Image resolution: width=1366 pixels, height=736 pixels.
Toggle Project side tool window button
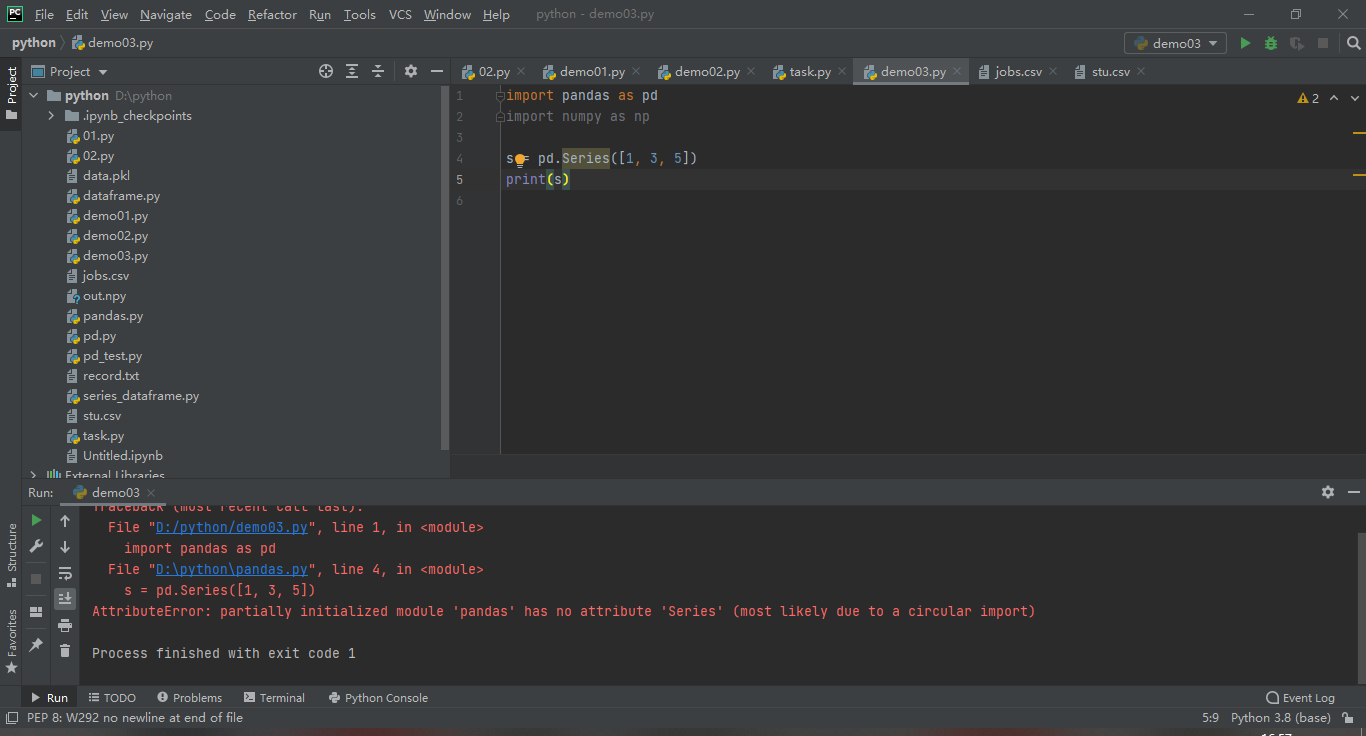click(x=11, y=93)
